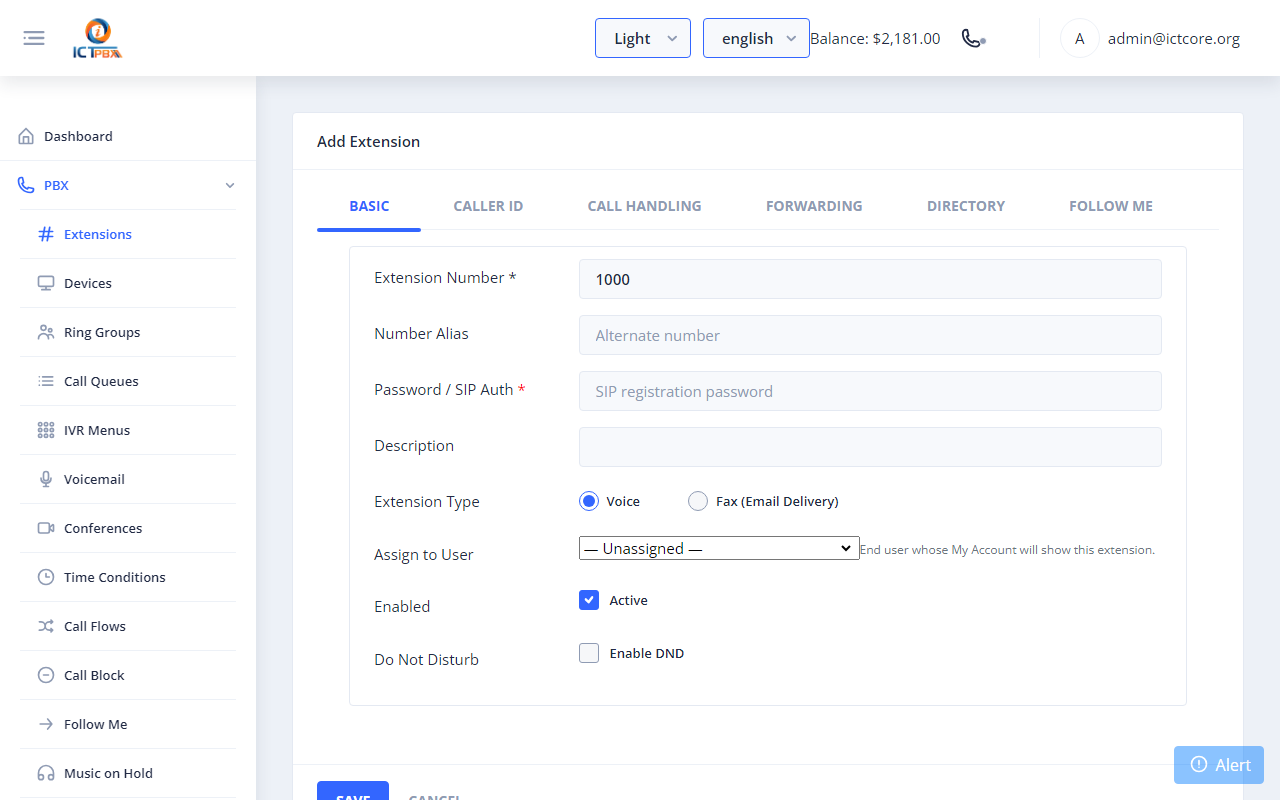Click the Conferences video camera icon
Screen dimensions: 1280x800
(x=46, y=528)
